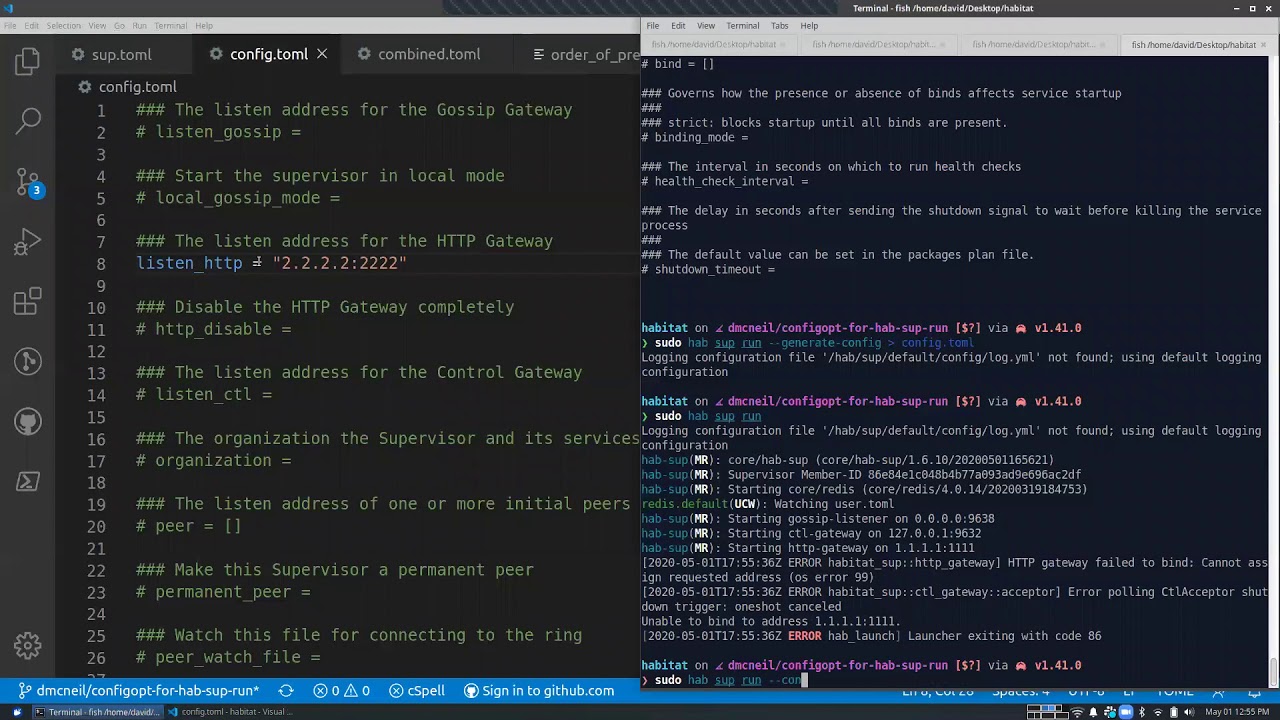1280x720 pixels.
Task: Click 'Unable to bind to address 1.1.1.1:1111.' in the terminal
Action: (x=771, y=622)
